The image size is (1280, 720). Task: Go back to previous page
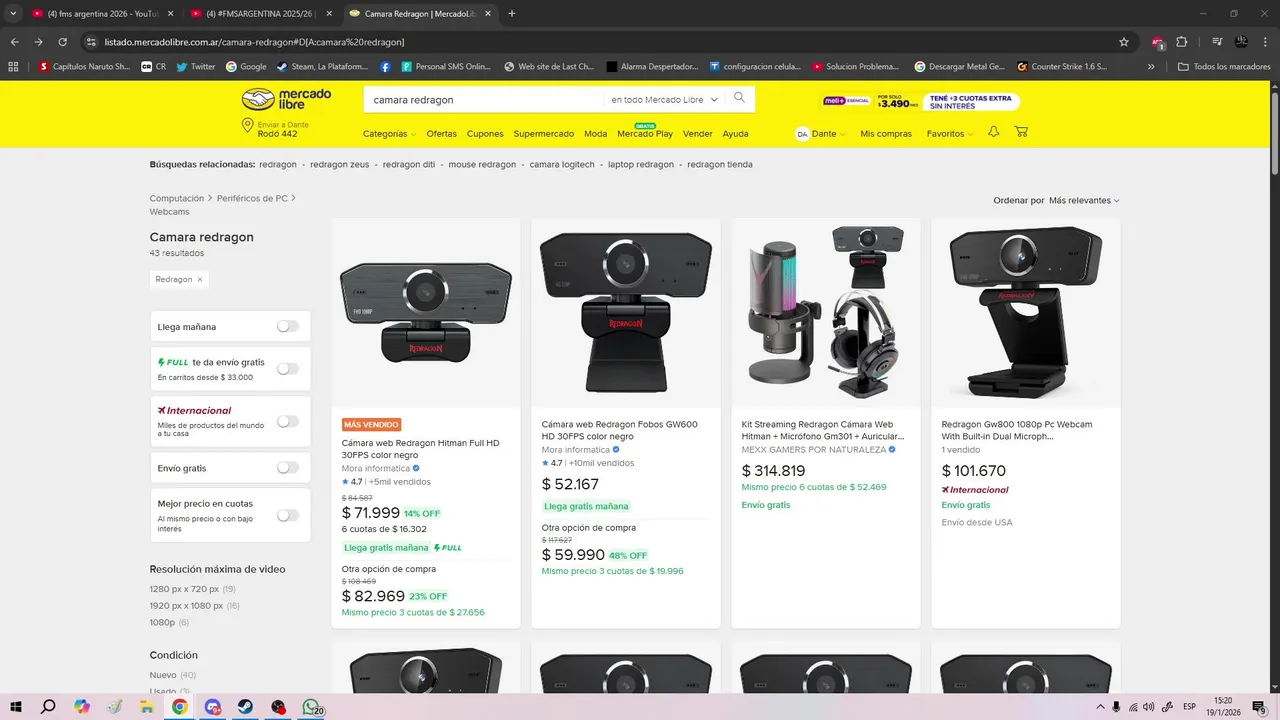tap(15, 42)
